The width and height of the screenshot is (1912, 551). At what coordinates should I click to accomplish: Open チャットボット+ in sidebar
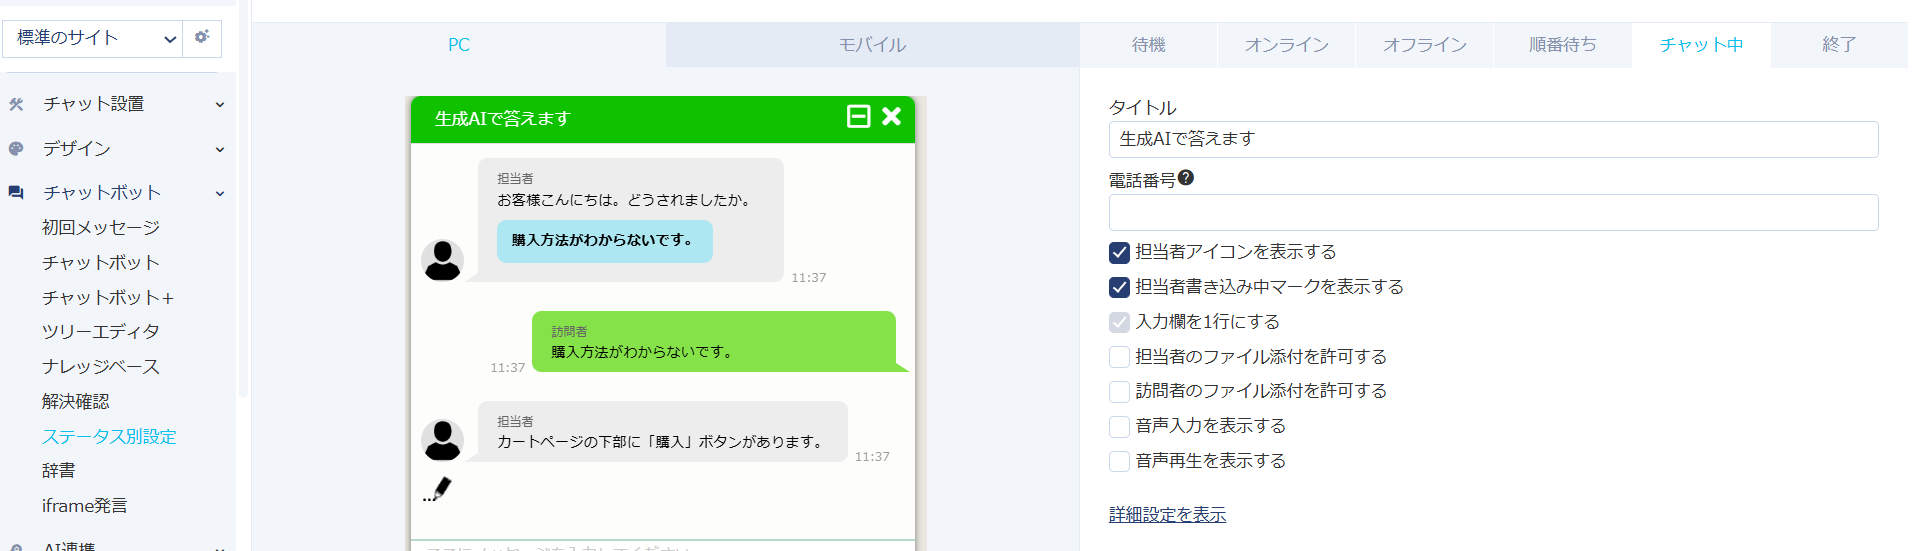pos(108,298)
